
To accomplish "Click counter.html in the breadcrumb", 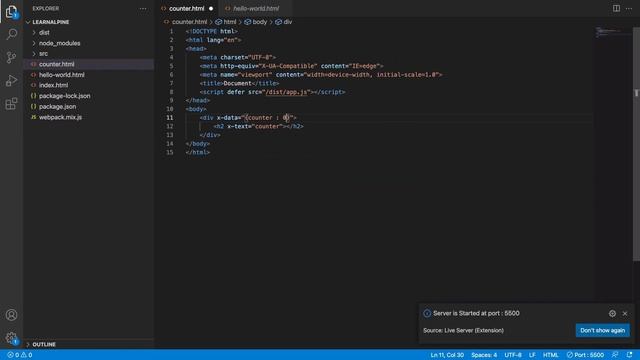I will pyautogui.click(x=189, y=22).
